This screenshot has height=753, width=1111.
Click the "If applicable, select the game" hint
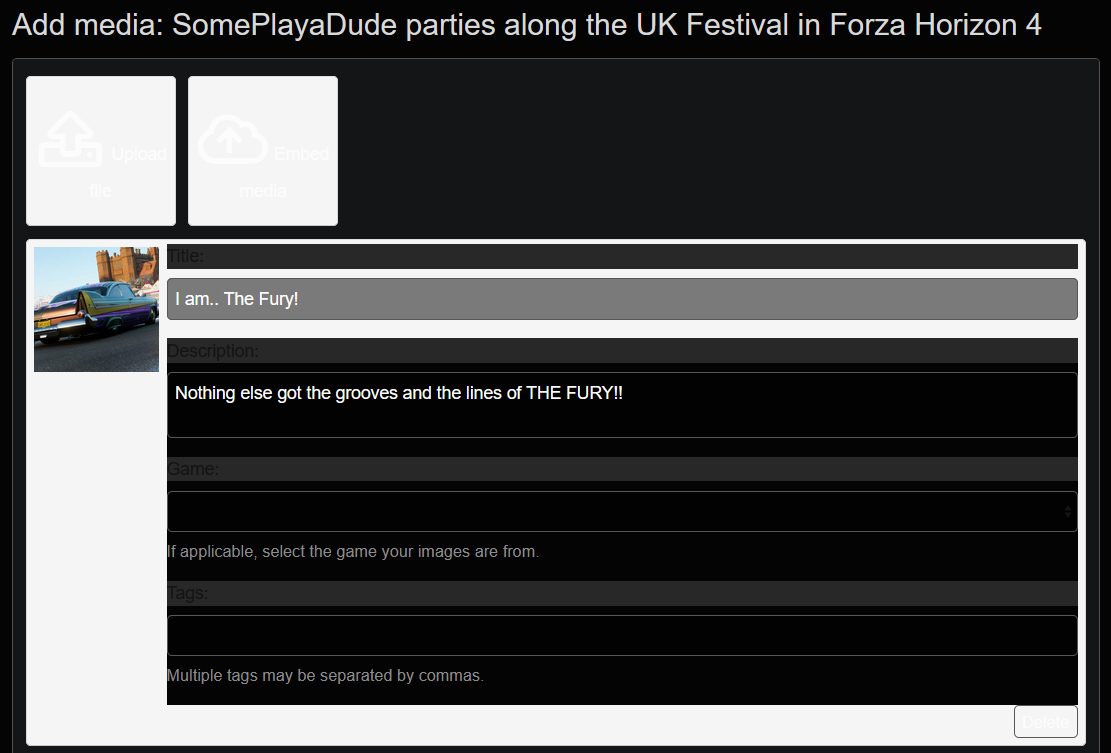(x=353, y=552)
